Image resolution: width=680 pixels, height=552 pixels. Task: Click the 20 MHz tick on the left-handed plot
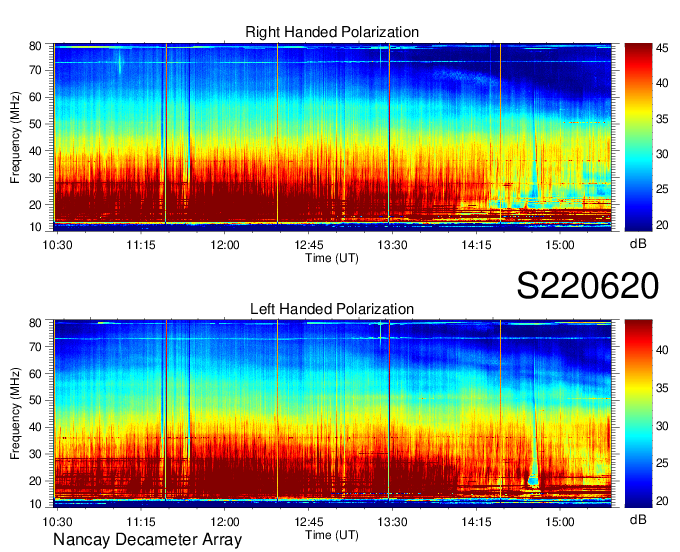(x=35, y=481)
